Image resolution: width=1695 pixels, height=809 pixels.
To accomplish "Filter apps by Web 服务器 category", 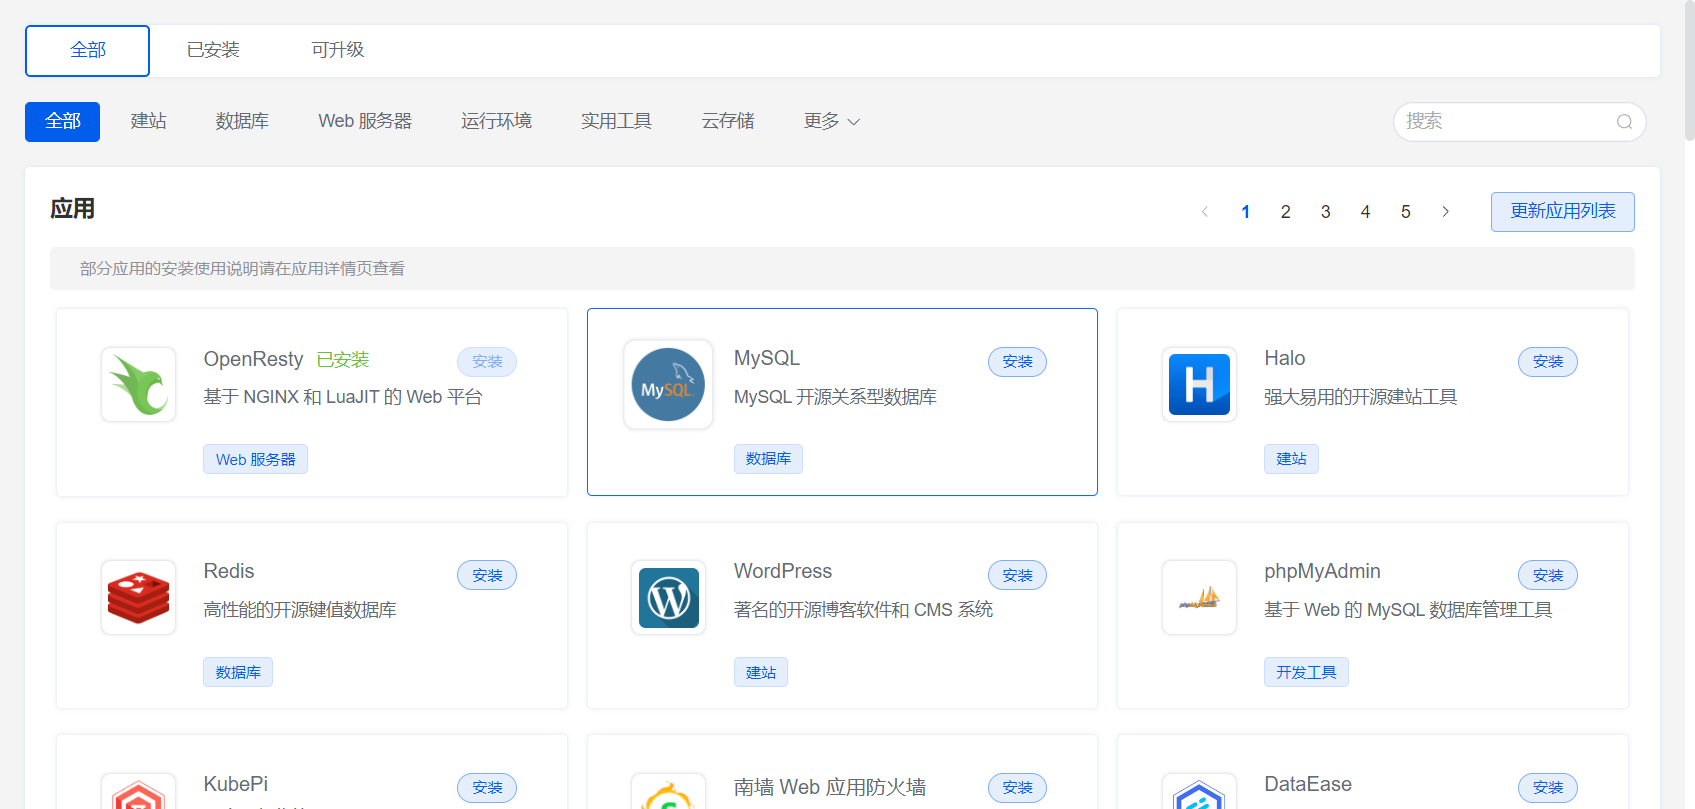I will pos(365,122).
